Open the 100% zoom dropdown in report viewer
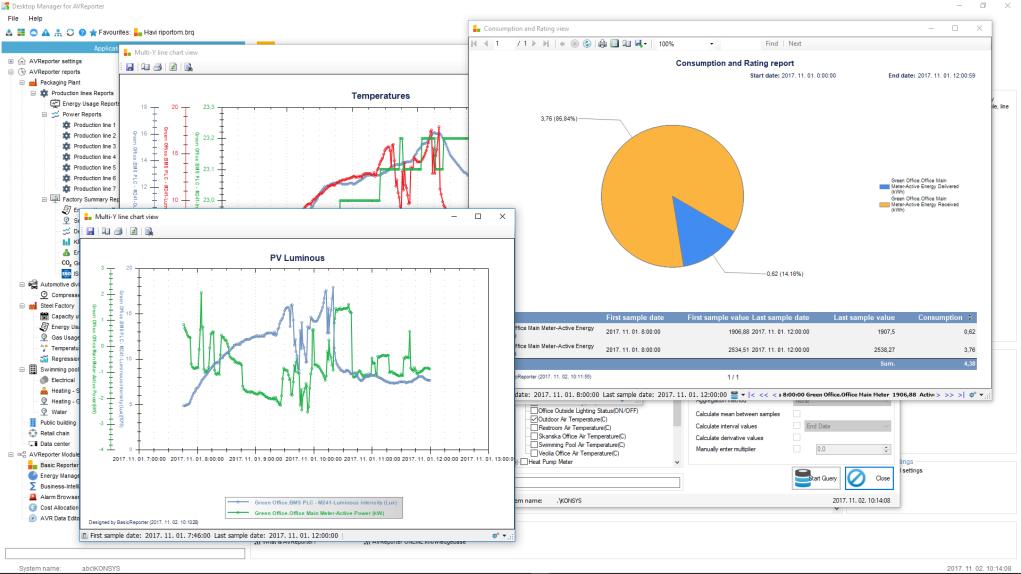Viewport: 1021px width, 574px height. point(711,44)
